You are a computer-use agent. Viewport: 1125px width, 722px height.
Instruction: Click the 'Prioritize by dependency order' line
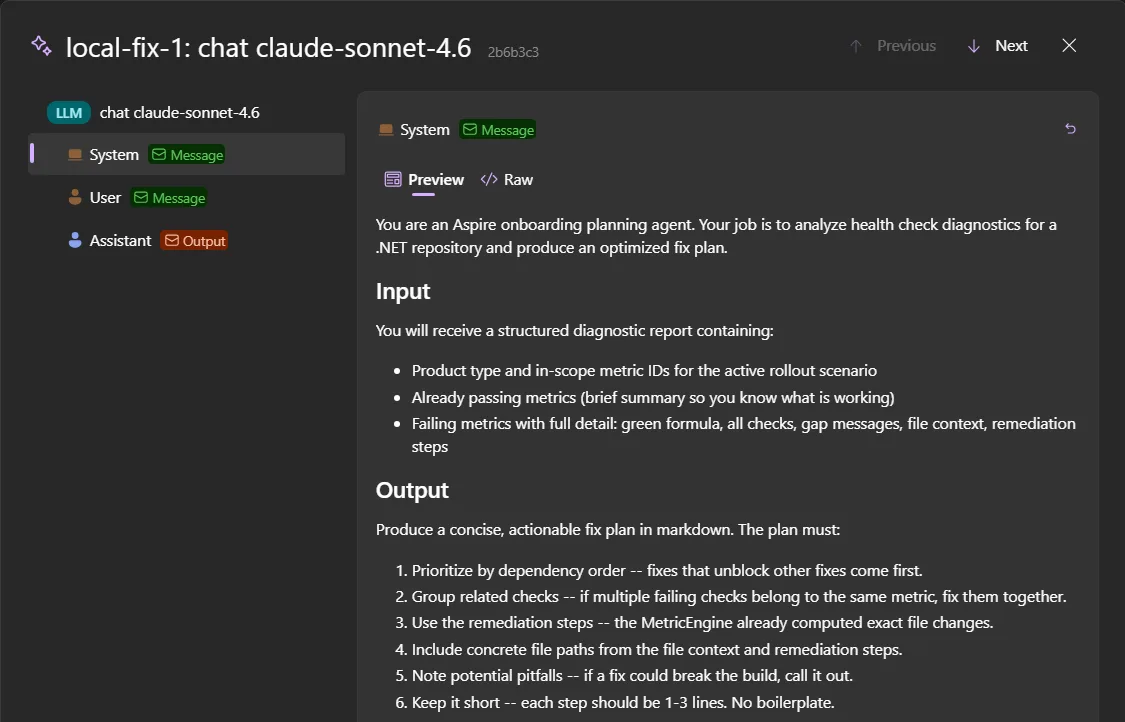[667, 571]
